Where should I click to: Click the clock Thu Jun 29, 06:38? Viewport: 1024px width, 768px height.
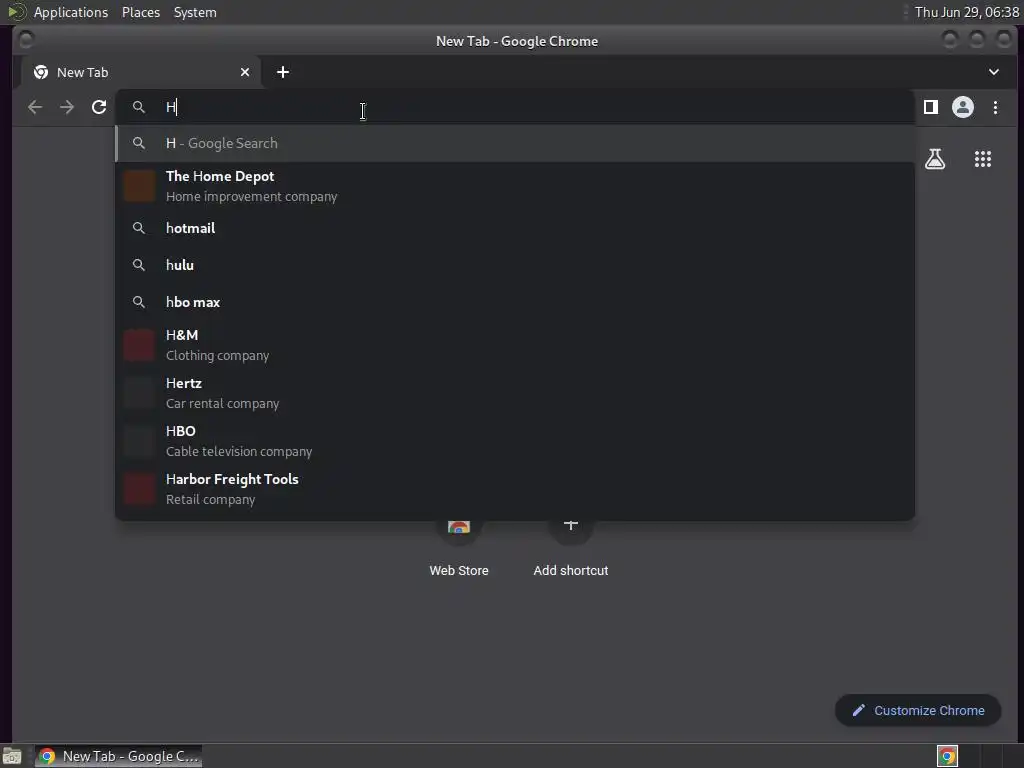coord(967,12)
